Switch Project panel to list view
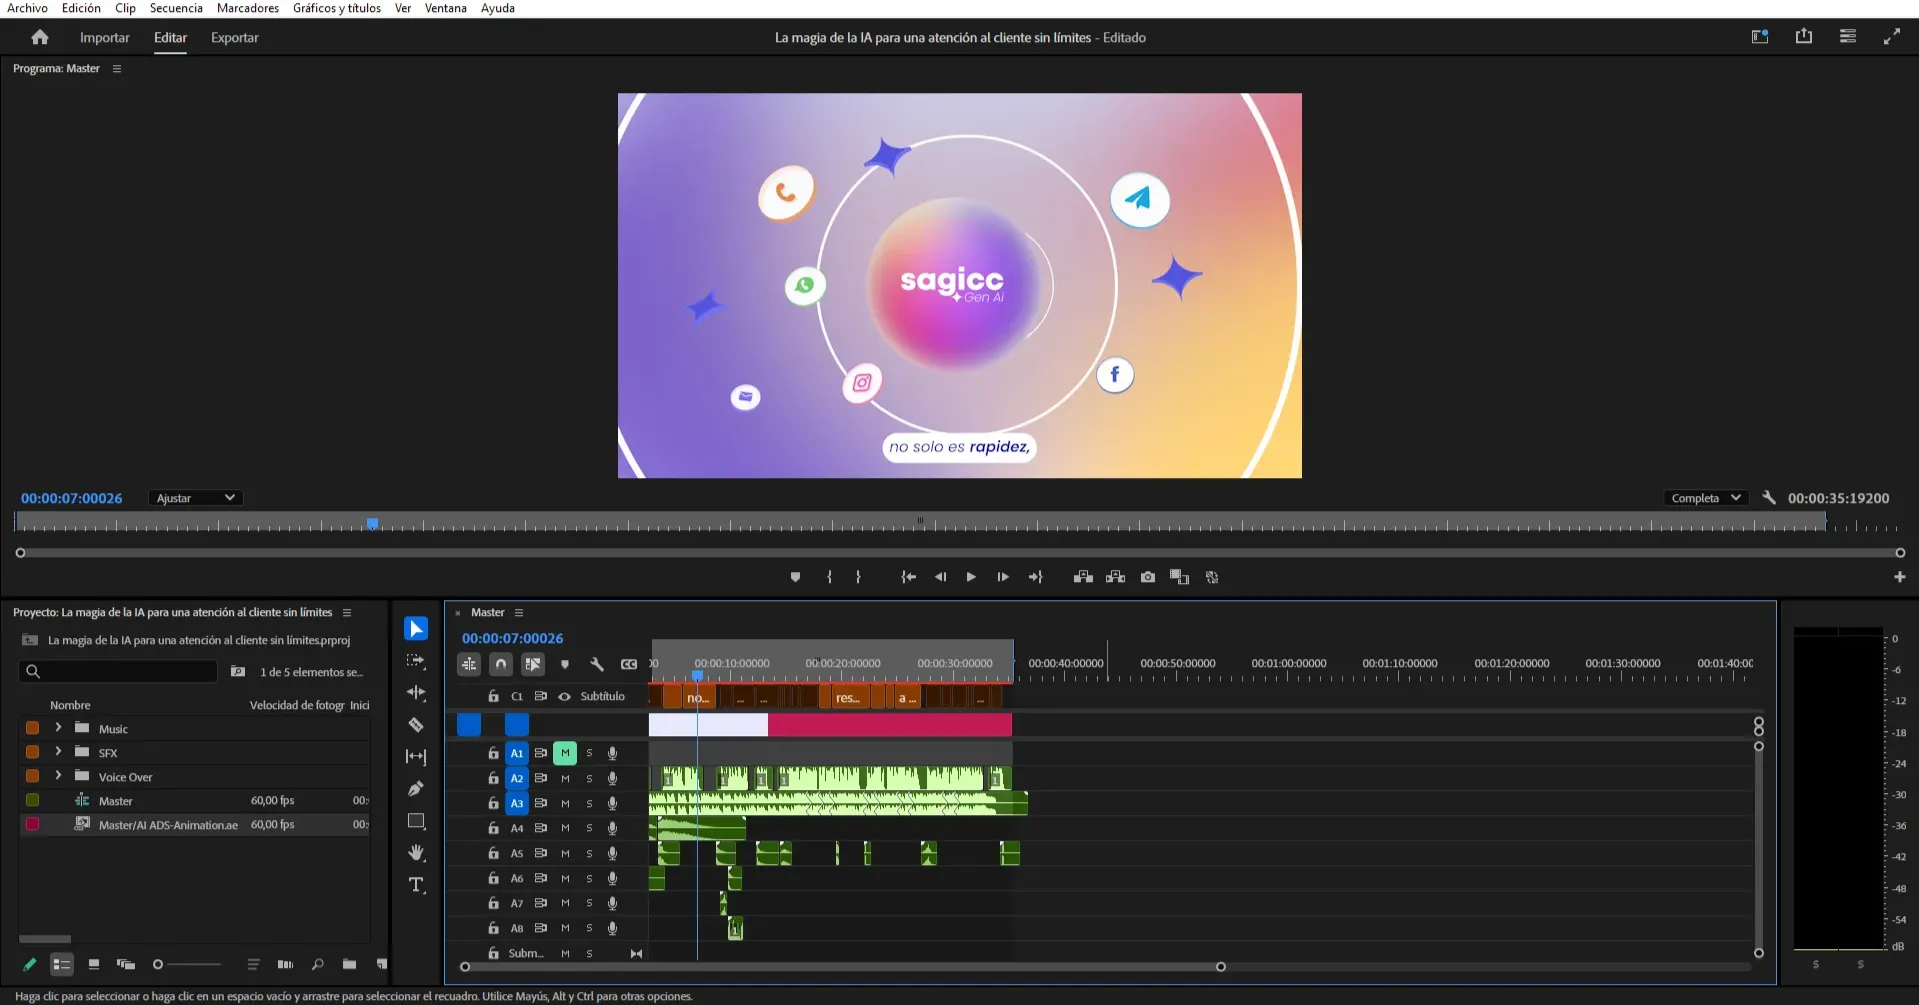The height and width of the screenshot is (1005, 1919). (61, 964)
